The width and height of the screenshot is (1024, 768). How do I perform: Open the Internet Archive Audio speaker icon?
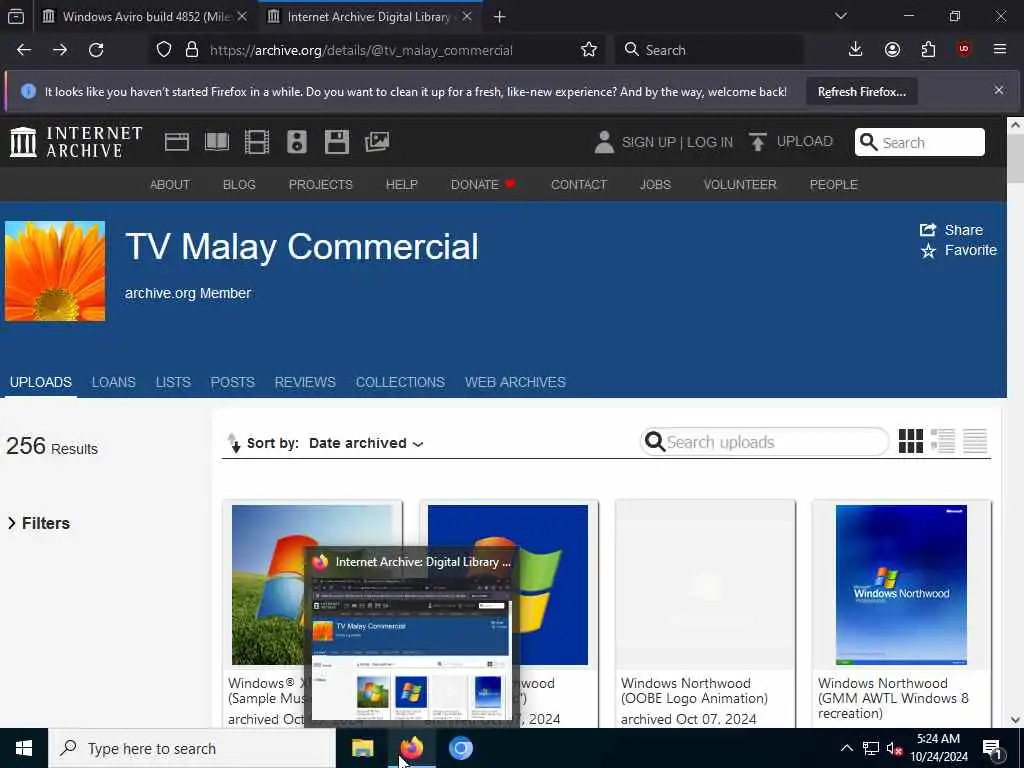(296, 142)
